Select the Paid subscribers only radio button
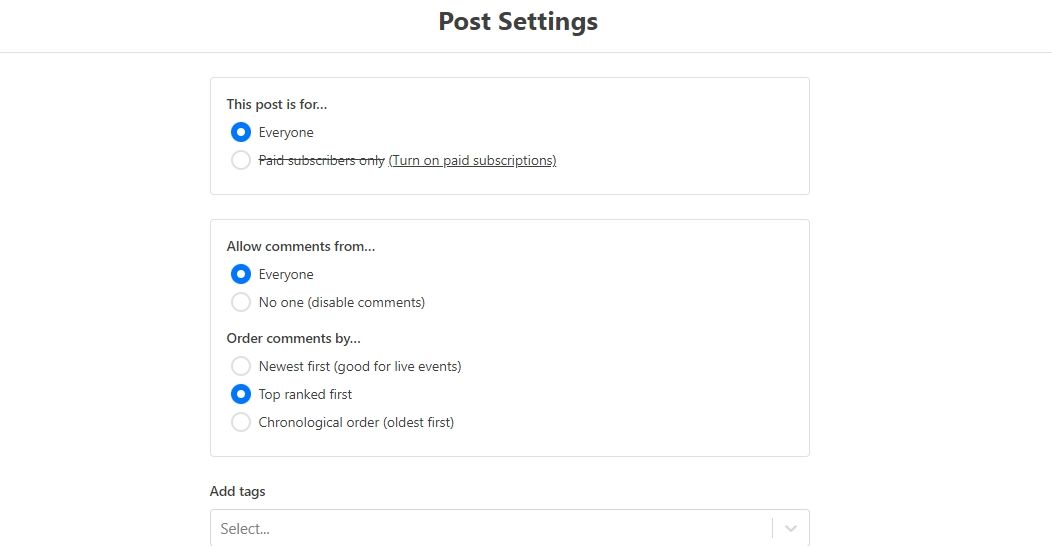Image resolution: width=1052 pixels, height=546 pixels. tap(240, 160)
